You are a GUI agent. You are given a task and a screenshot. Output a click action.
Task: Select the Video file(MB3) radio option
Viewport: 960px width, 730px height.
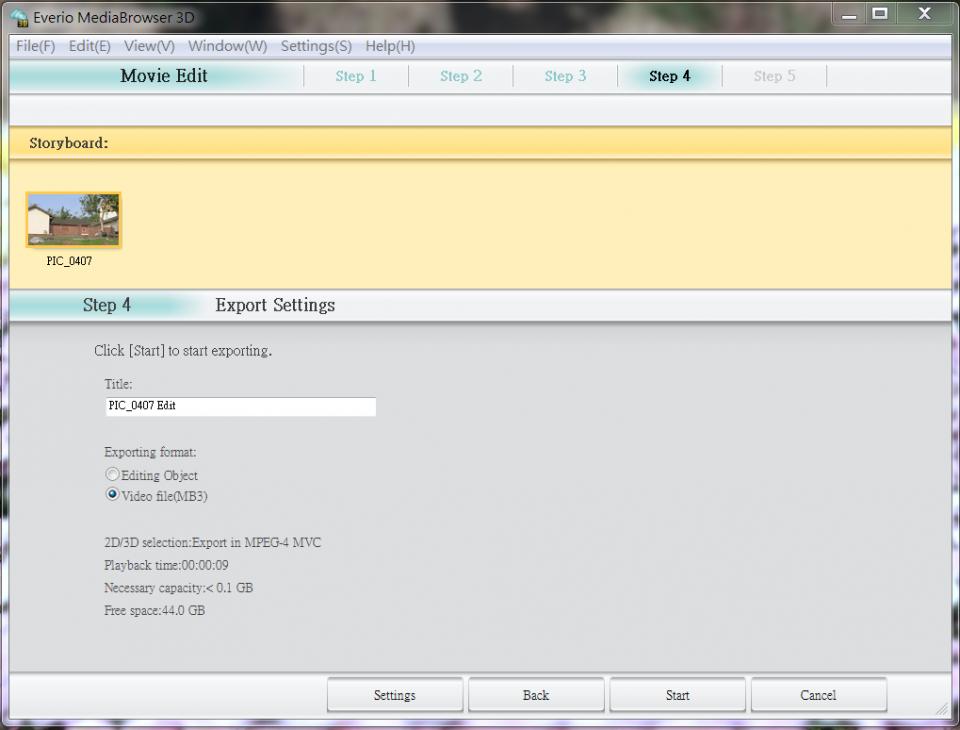click(113, 495)
